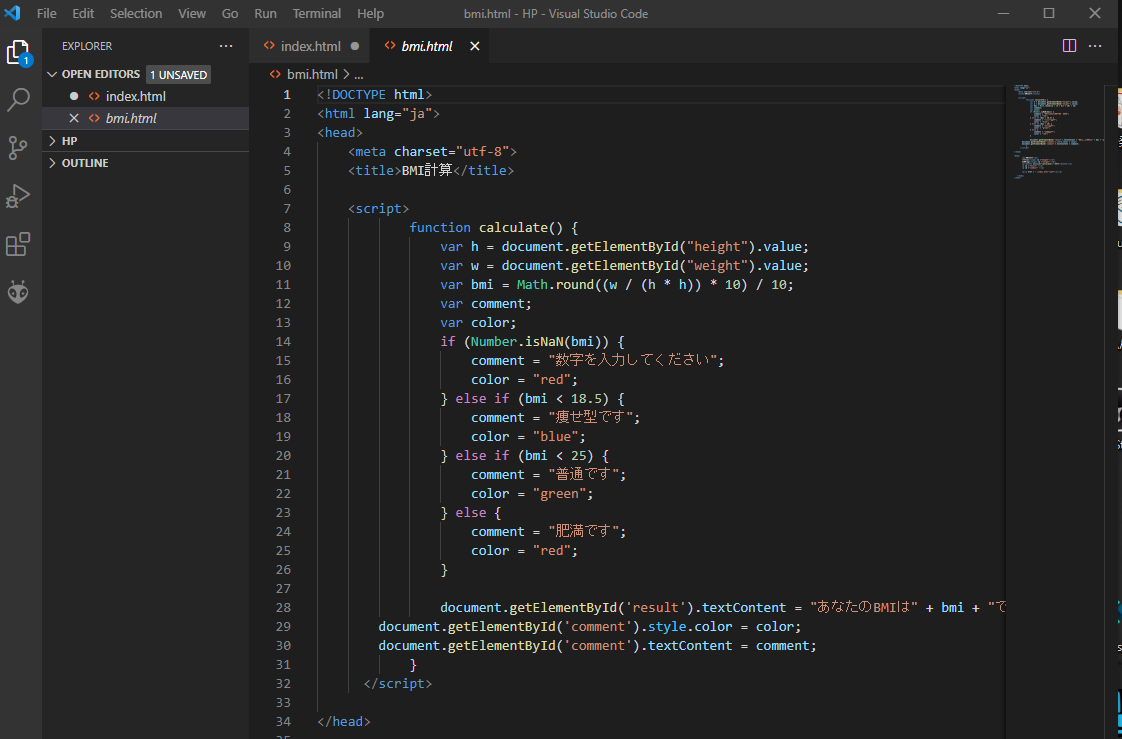
Task: Open the Run and Debug view
Action: 20,195
